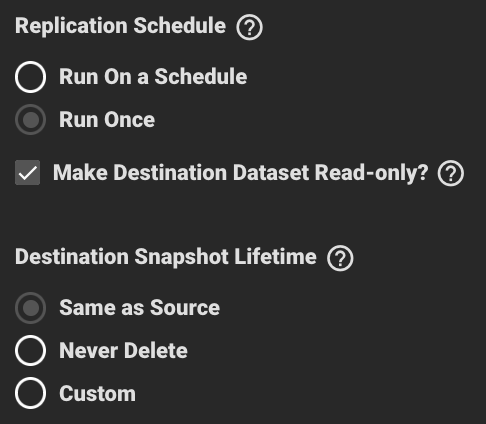Show help for Make Destination Dataset Read-only

pyautogui.click(x=451, y=173)
